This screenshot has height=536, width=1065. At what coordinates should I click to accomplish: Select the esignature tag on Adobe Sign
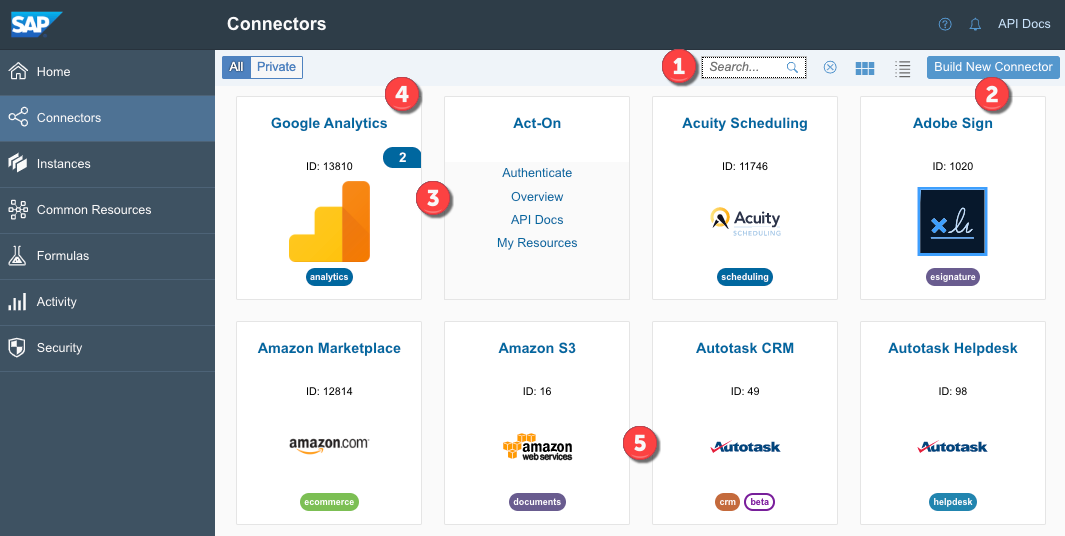(953, 277)
